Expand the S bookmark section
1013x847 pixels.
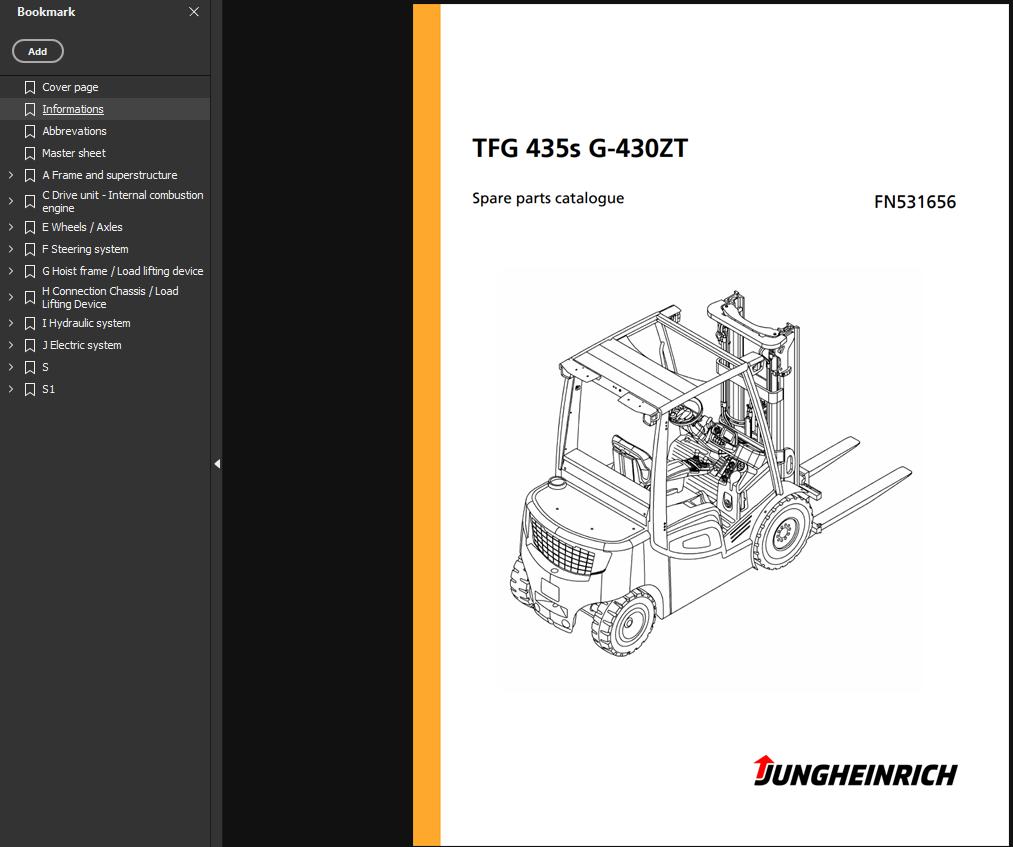(x=11, y=367)
